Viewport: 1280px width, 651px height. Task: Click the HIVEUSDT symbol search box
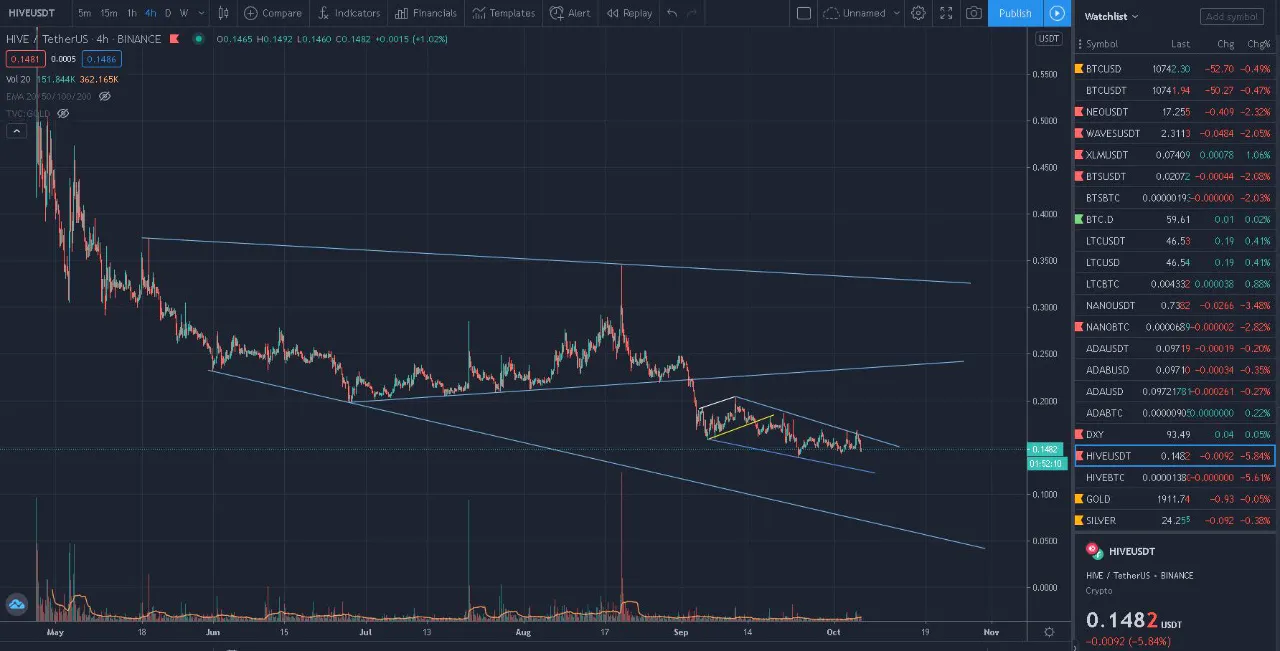(x=34, y=13)
